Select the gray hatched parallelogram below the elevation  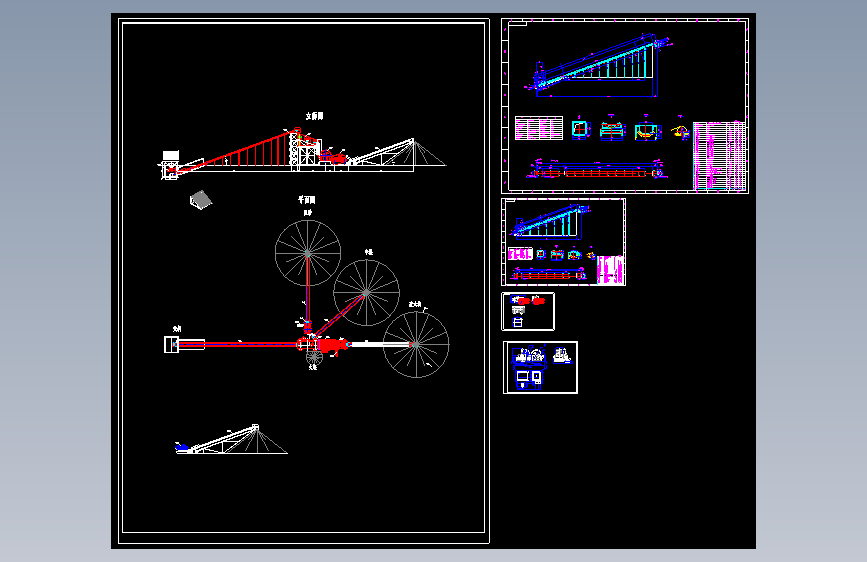point(201,200)
